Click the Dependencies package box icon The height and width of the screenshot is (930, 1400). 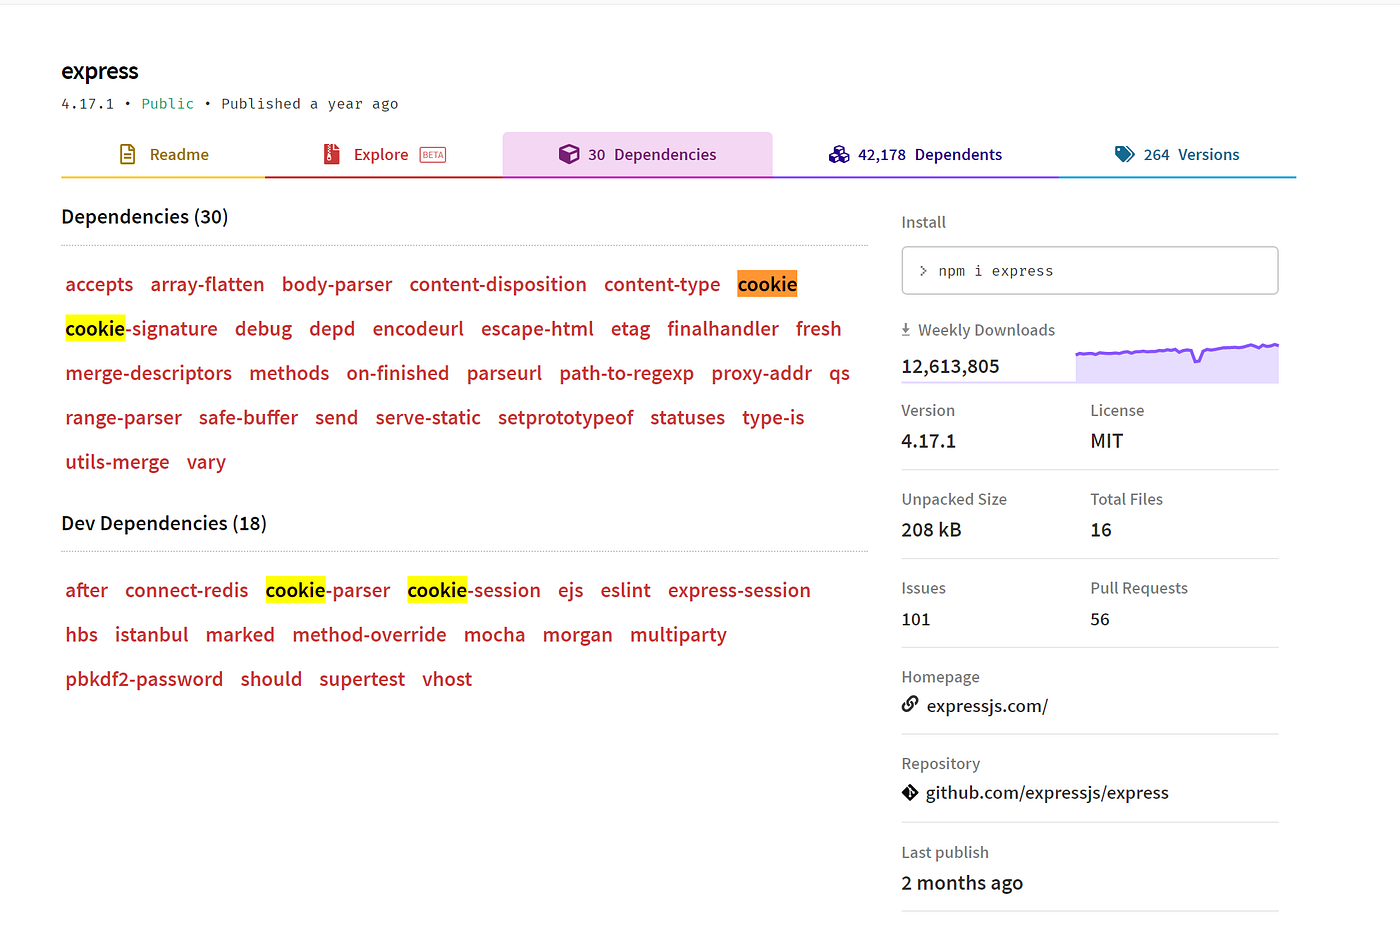(569, 154)
